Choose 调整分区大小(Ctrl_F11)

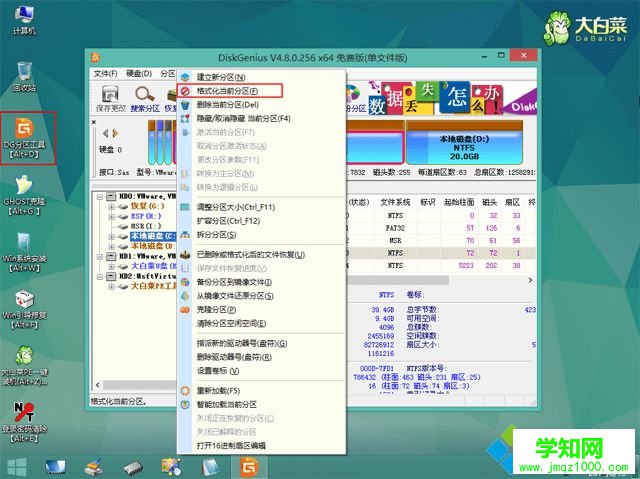pos(261,207)
